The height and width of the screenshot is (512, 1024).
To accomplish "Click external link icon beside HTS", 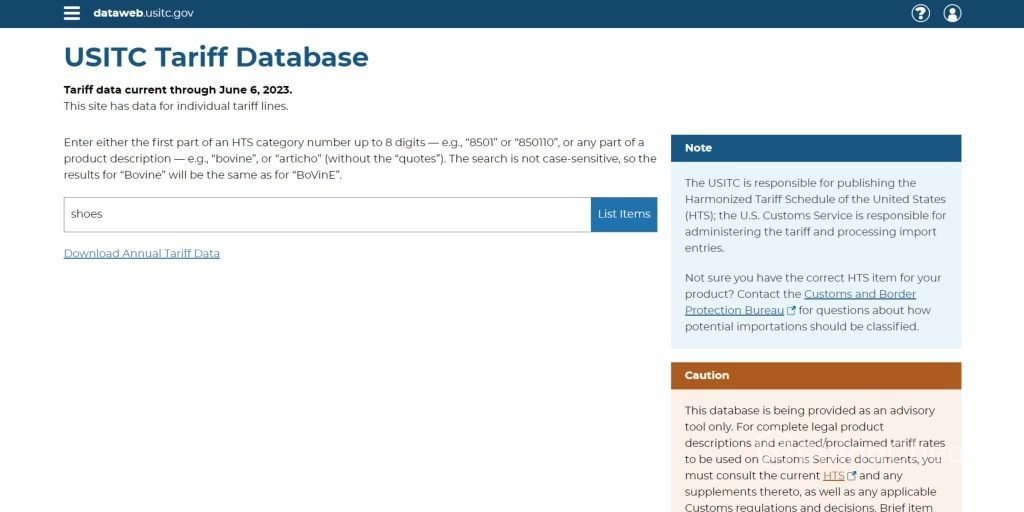I will click(851, 476).
